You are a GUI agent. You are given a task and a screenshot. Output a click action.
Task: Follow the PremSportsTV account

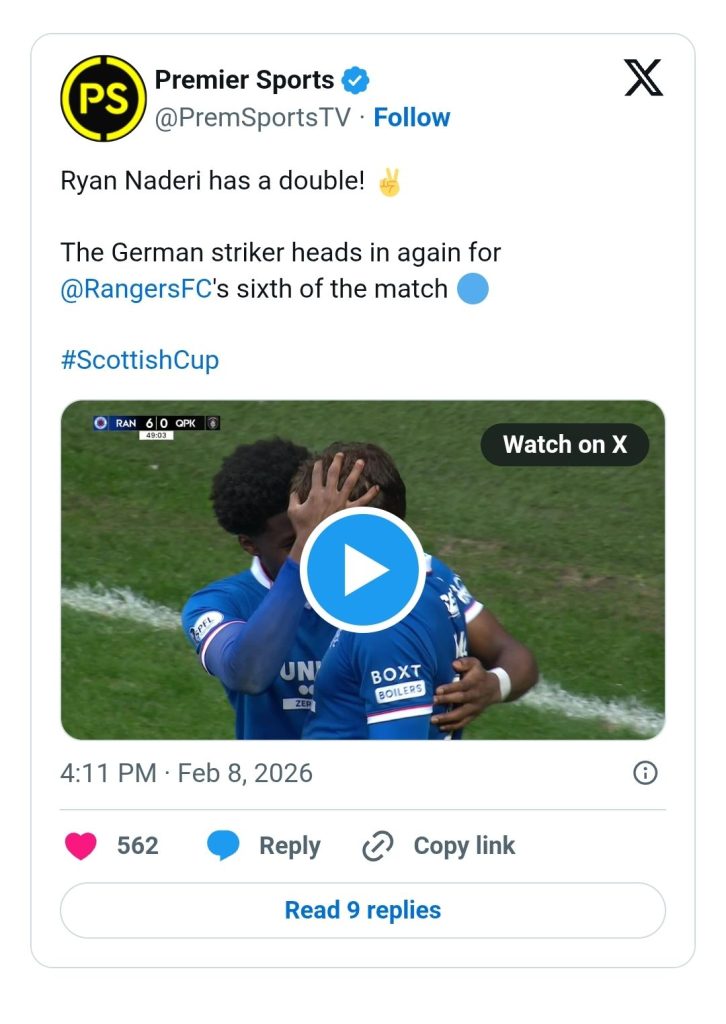(x=412, y=117)
